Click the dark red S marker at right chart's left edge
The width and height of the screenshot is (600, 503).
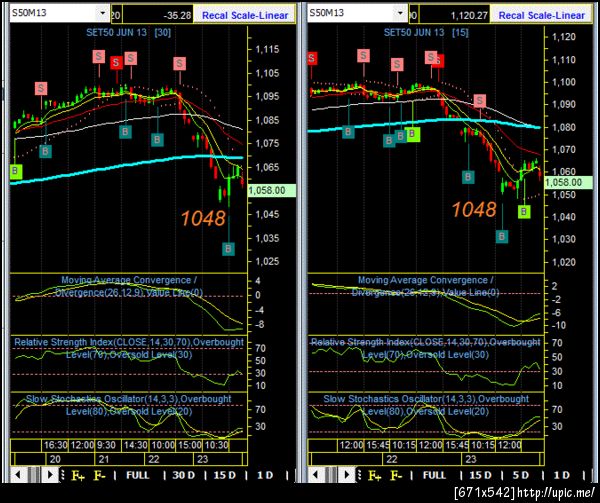pyautogui.click(x=312, y=59)
